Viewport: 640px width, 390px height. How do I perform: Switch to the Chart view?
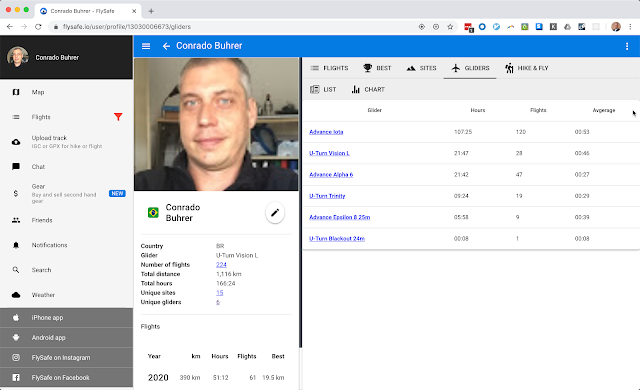(x=368, y=89)
